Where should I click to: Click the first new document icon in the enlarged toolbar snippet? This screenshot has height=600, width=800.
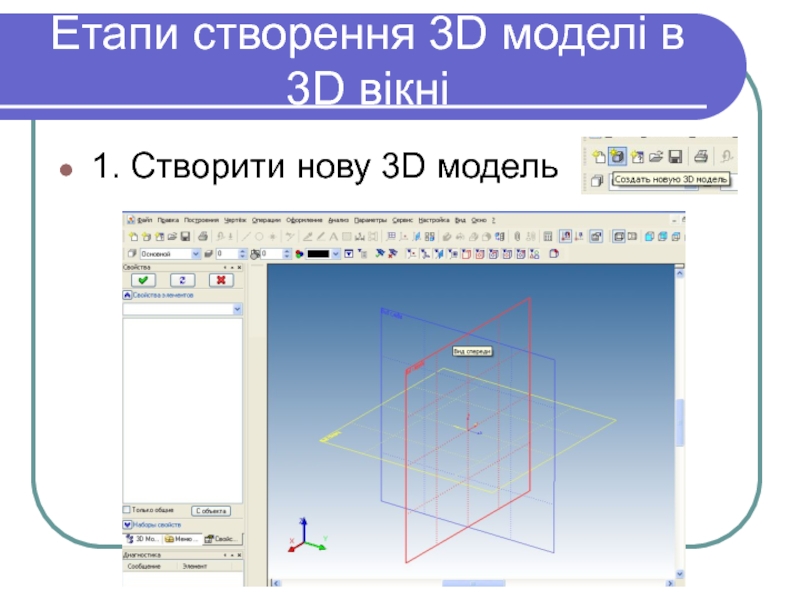(598, 156)
